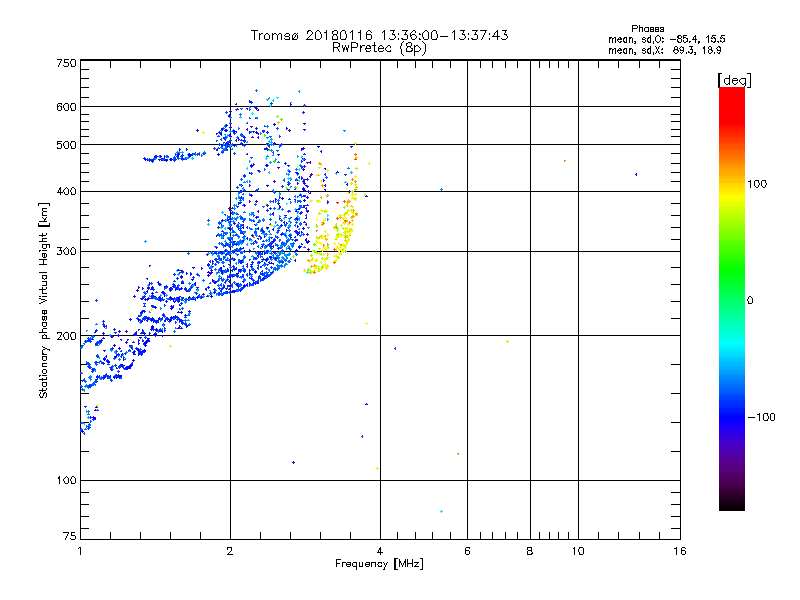Click the x-axis tick label '6'

[467, 551]
